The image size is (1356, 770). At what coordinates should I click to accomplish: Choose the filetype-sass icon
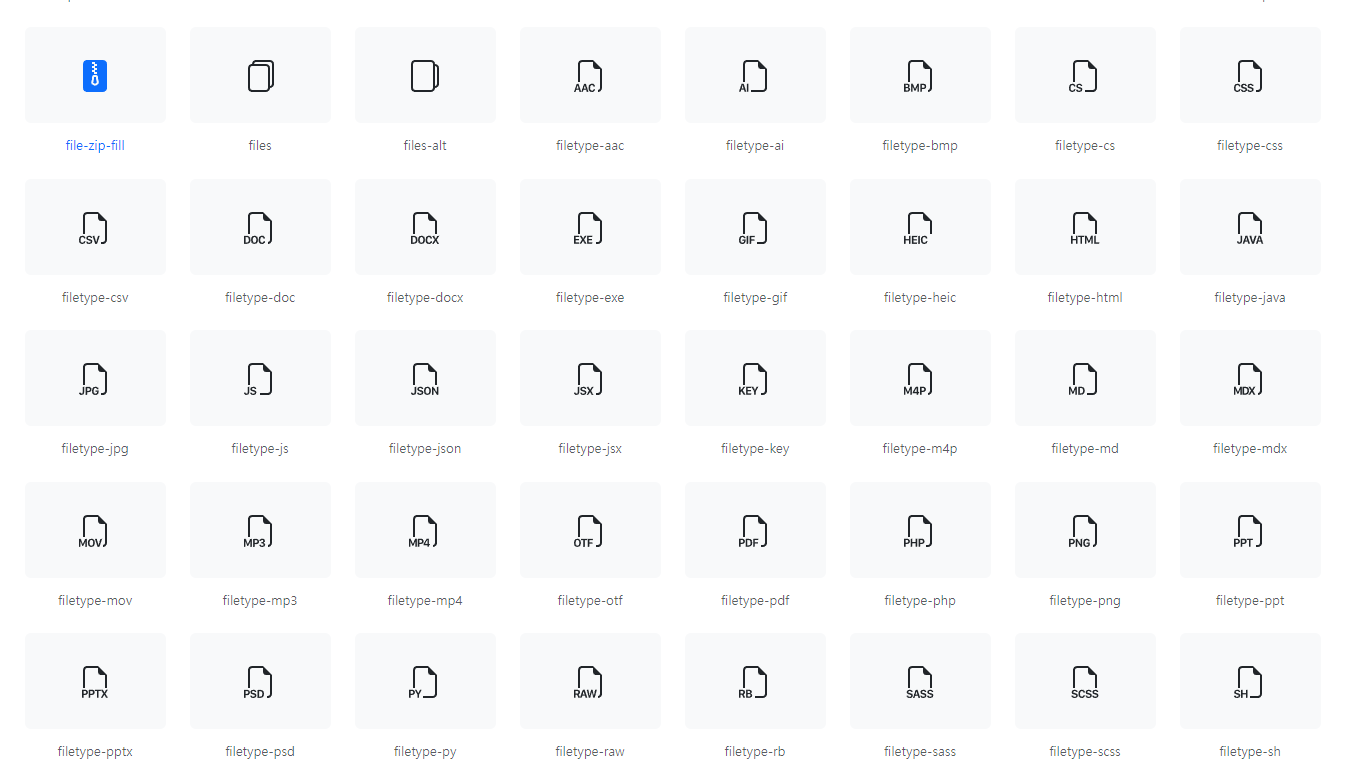point(920,682)
